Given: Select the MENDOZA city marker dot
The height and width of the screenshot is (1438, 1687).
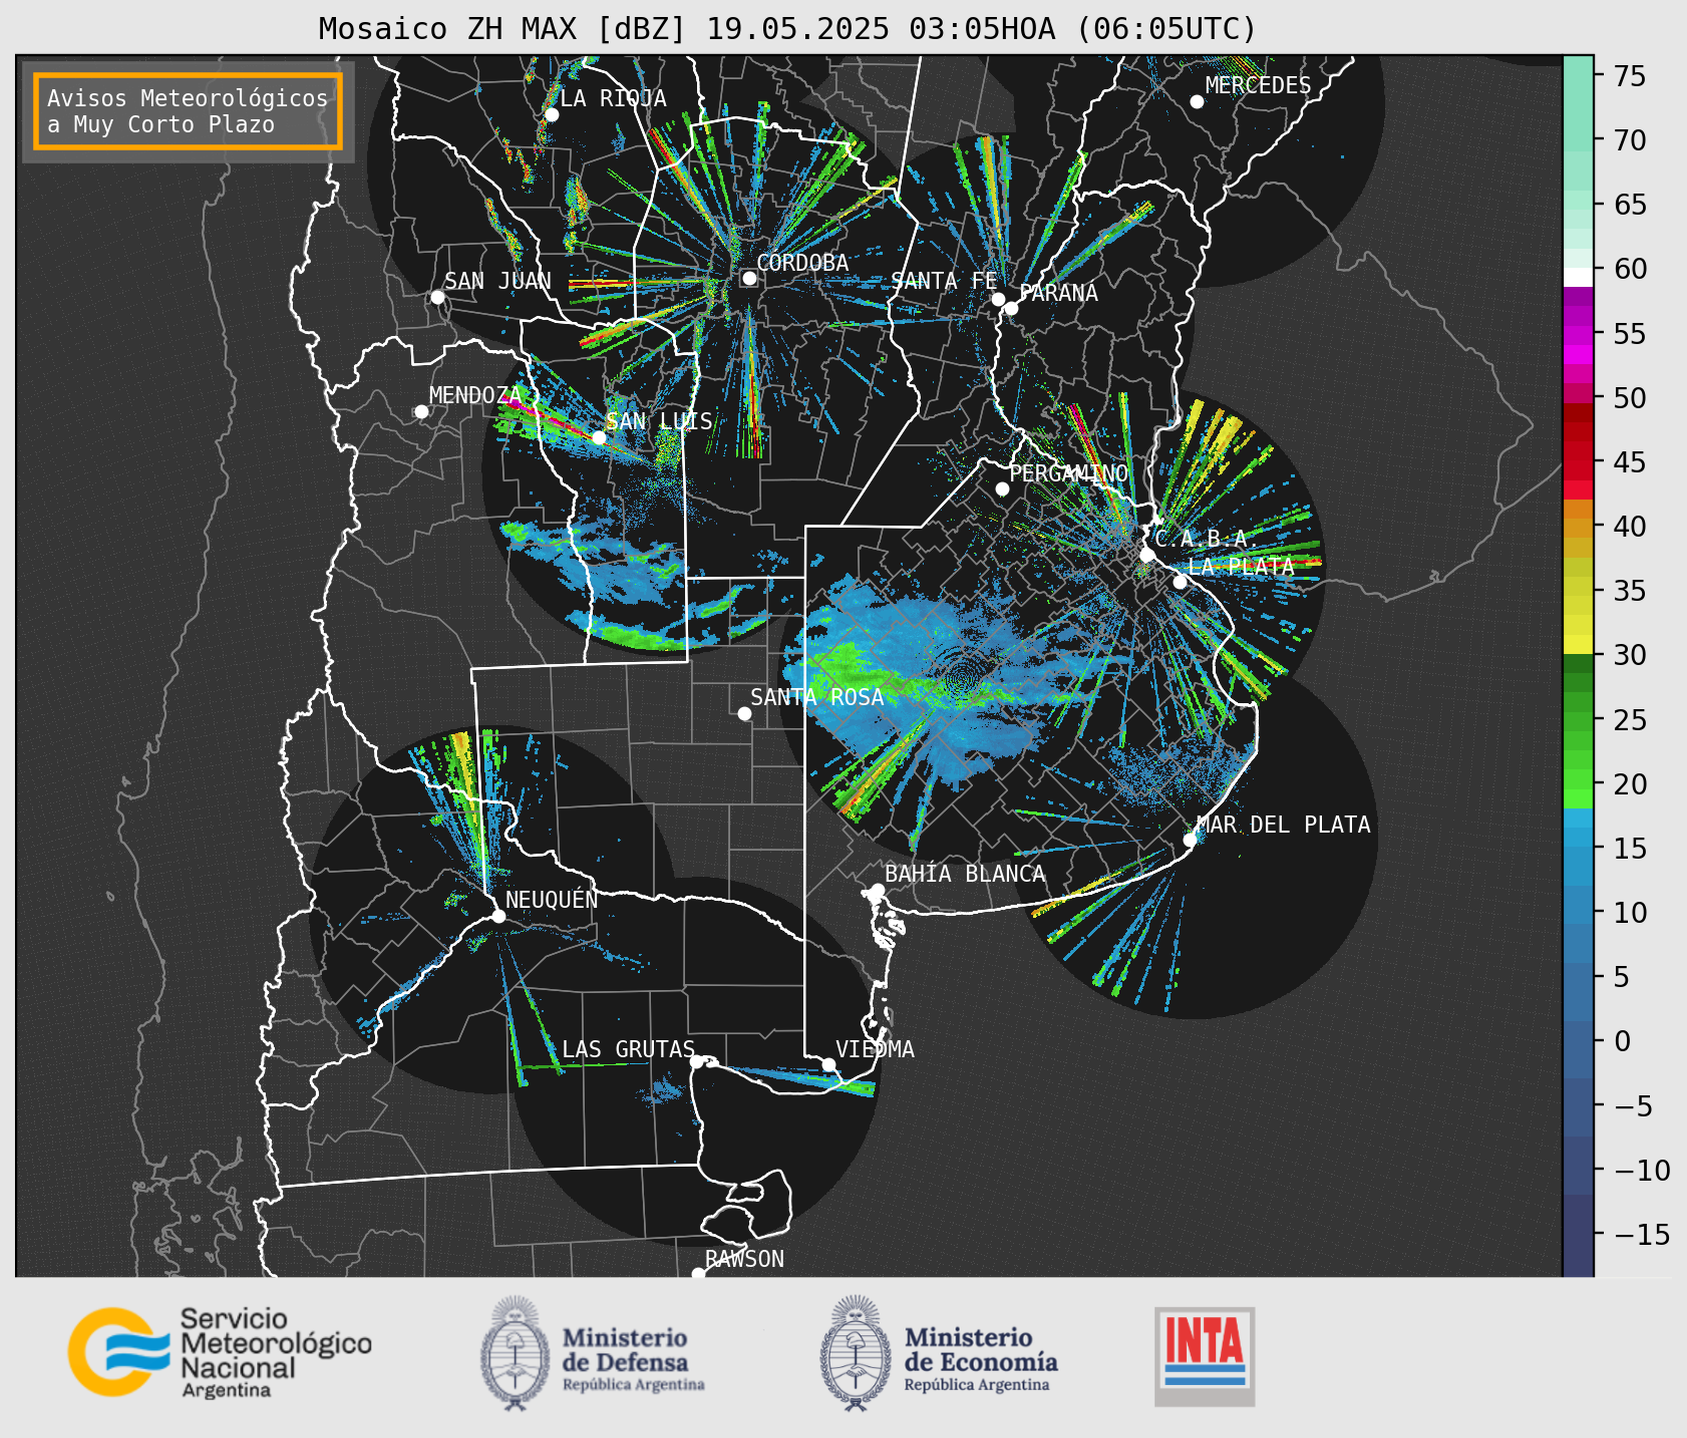Looking at the screenshot, I should [421, 411].
